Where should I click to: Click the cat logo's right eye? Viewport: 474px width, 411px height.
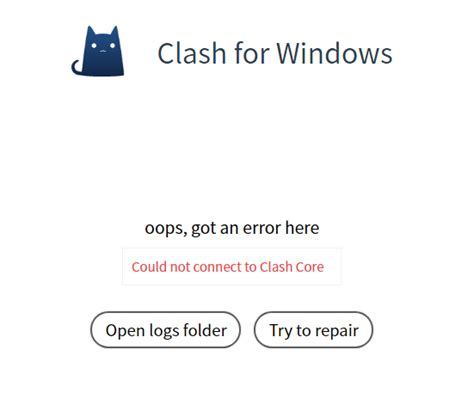113,45
